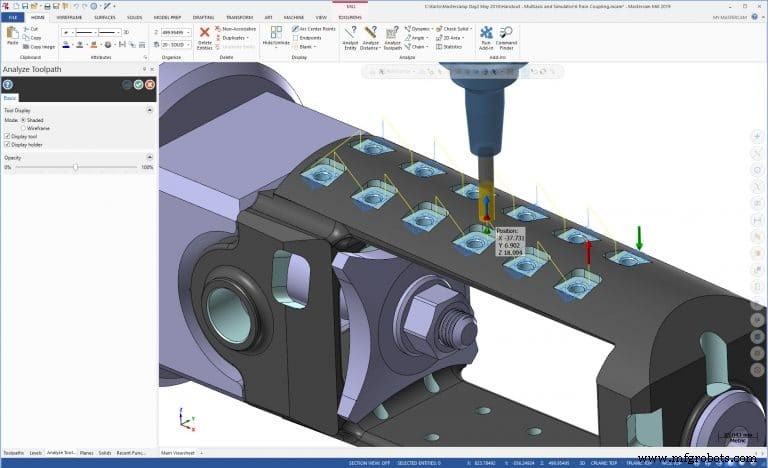Click the Paste icon in Clipboard group
The width and height of the screenshot is (768, 468).
pos(12,33)
